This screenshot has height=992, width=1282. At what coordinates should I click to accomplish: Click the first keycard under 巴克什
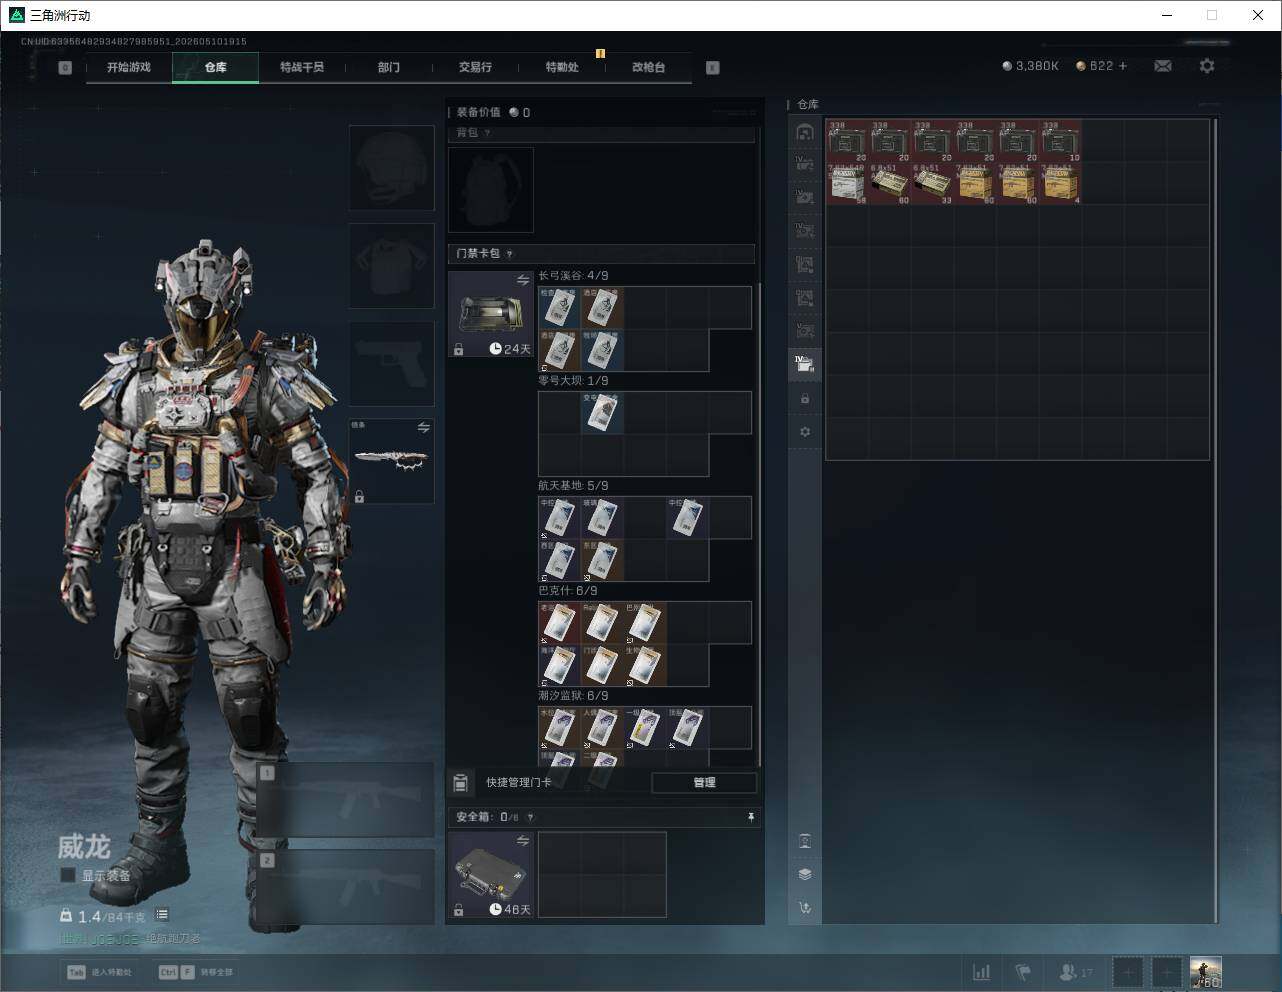point(560,623)
